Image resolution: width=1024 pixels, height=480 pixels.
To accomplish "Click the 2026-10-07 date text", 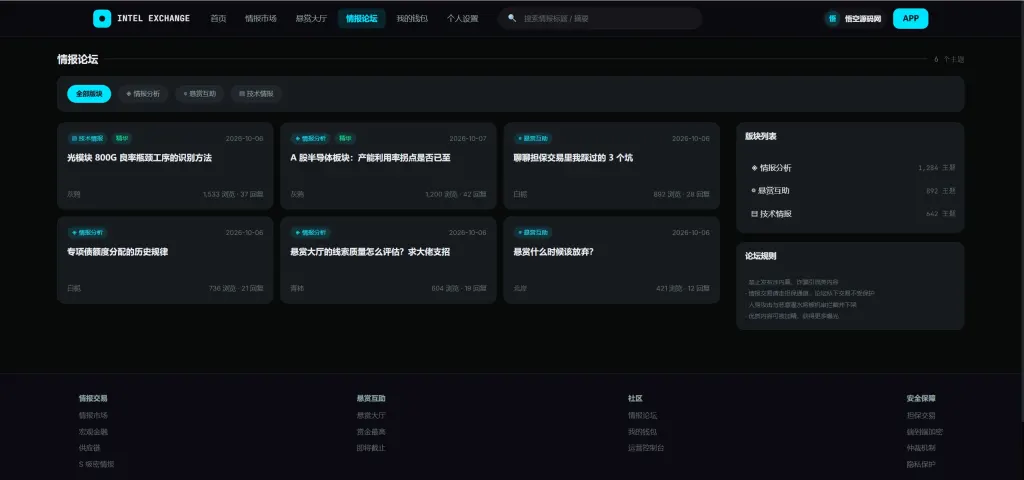I will (468, 139).
